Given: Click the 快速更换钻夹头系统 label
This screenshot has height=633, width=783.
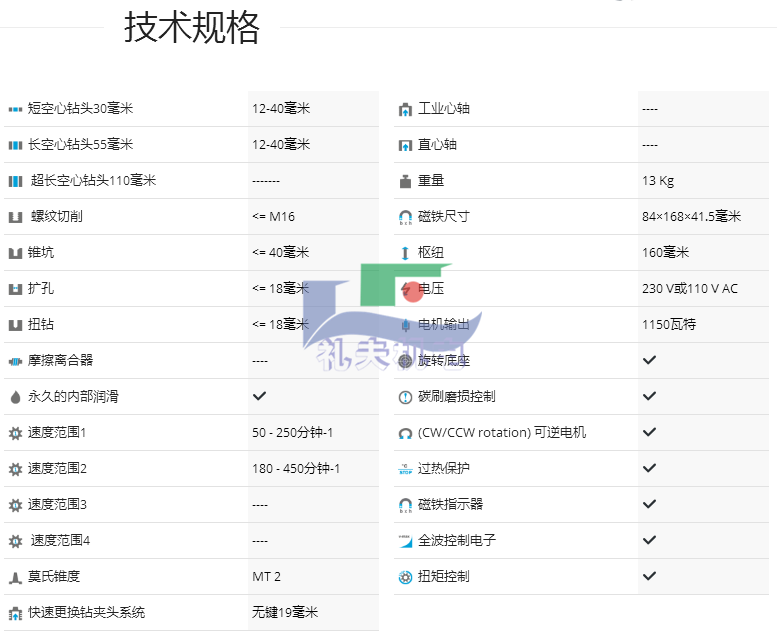Looking at the screenshot, I should 86,612.
